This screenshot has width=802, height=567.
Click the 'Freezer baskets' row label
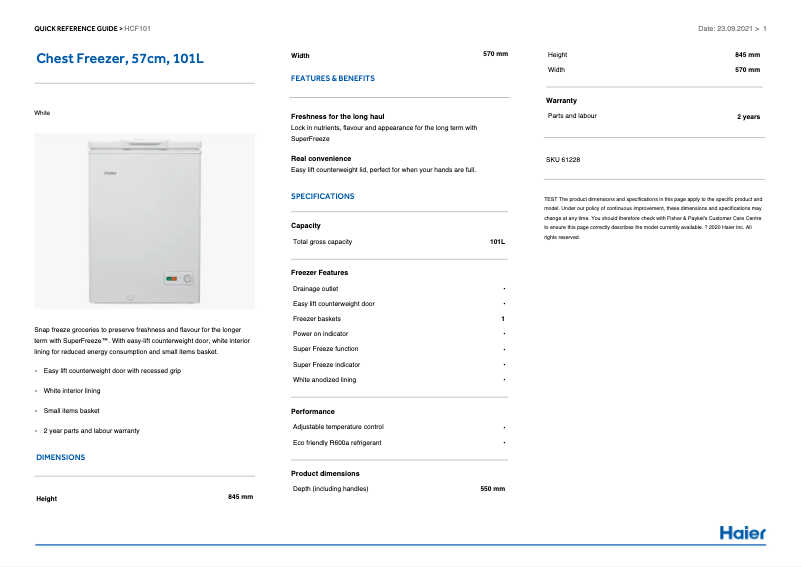click(317, 319)
